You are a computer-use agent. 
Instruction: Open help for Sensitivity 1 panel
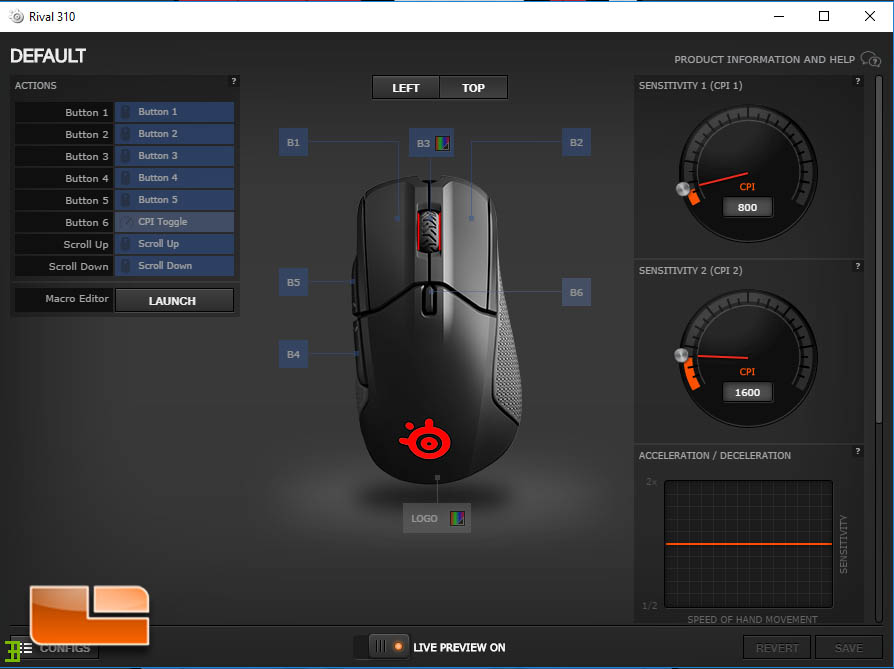click(858, 81)
